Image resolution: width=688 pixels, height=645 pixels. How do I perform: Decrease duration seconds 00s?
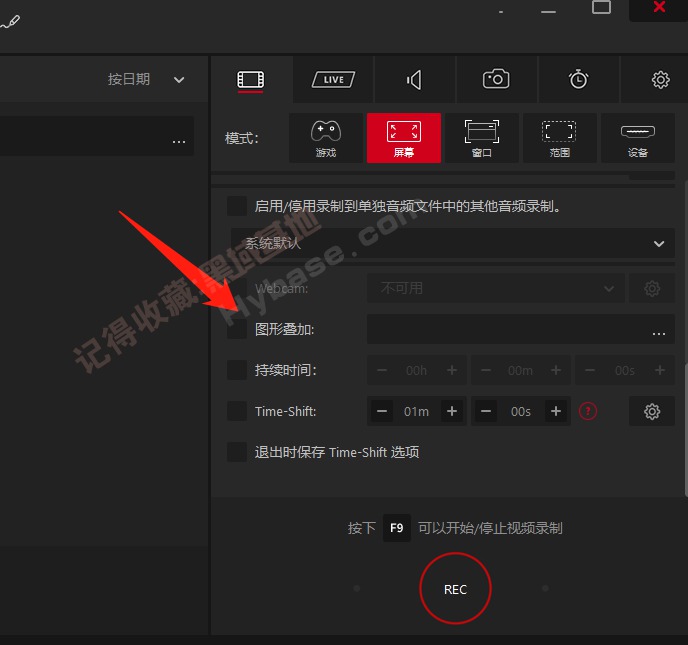(x=590, y=370)
